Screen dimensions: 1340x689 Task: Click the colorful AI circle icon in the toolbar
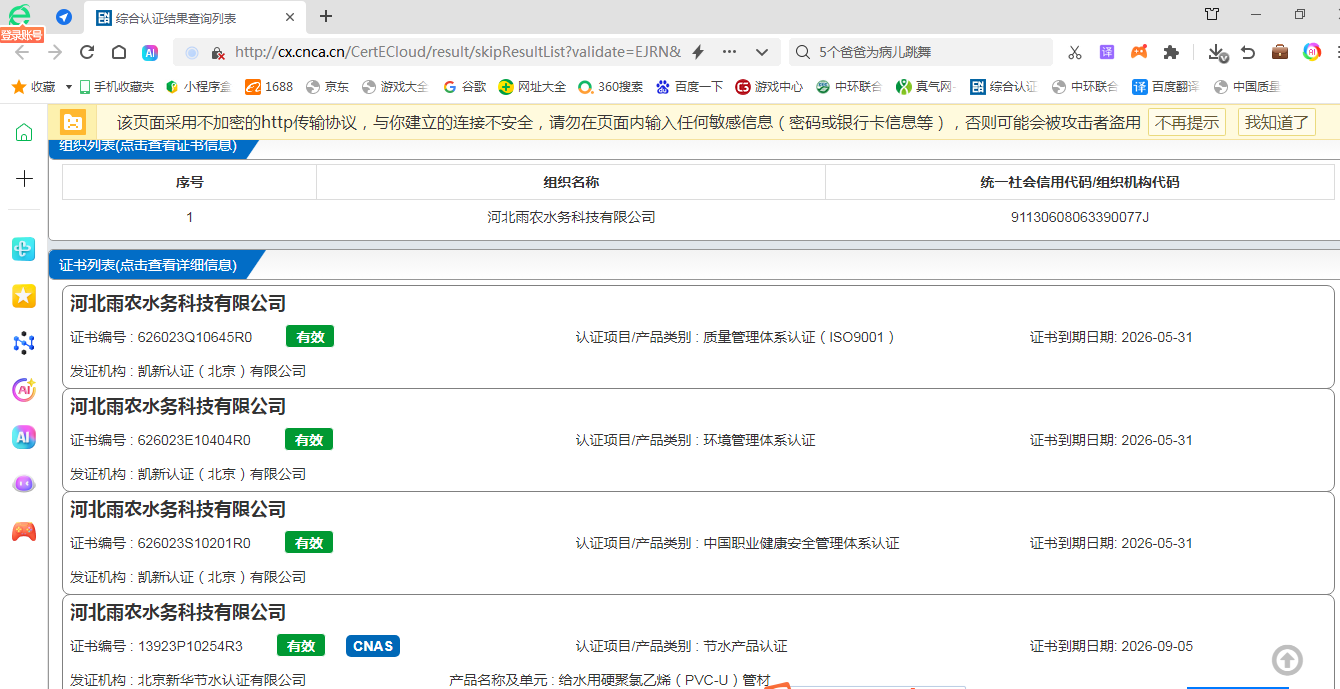tap(1312, 52)
